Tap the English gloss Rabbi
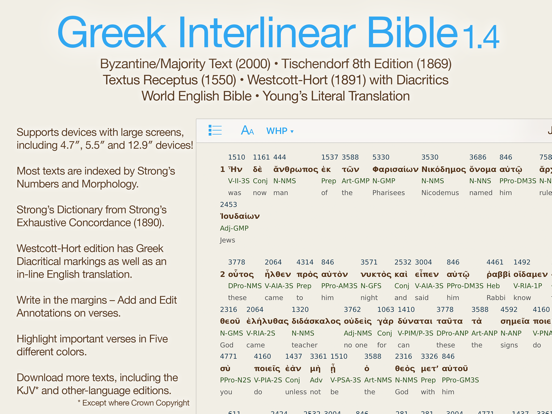This screenshot has height=414, width=552. tap(496, 298)
